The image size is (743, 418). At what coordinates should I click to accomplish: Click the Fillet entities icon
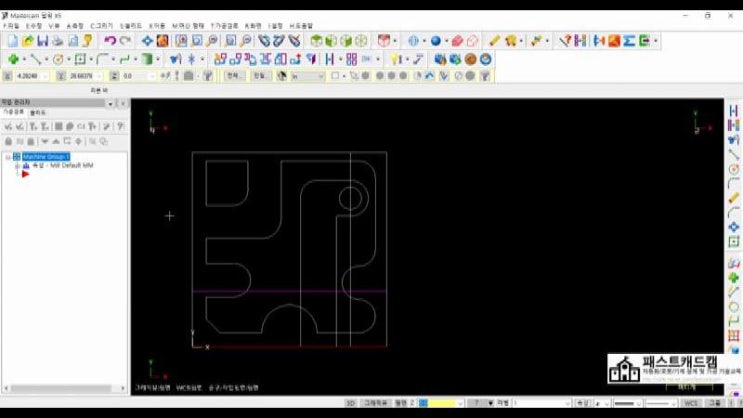pyautogui.click(x=102, y=59)
